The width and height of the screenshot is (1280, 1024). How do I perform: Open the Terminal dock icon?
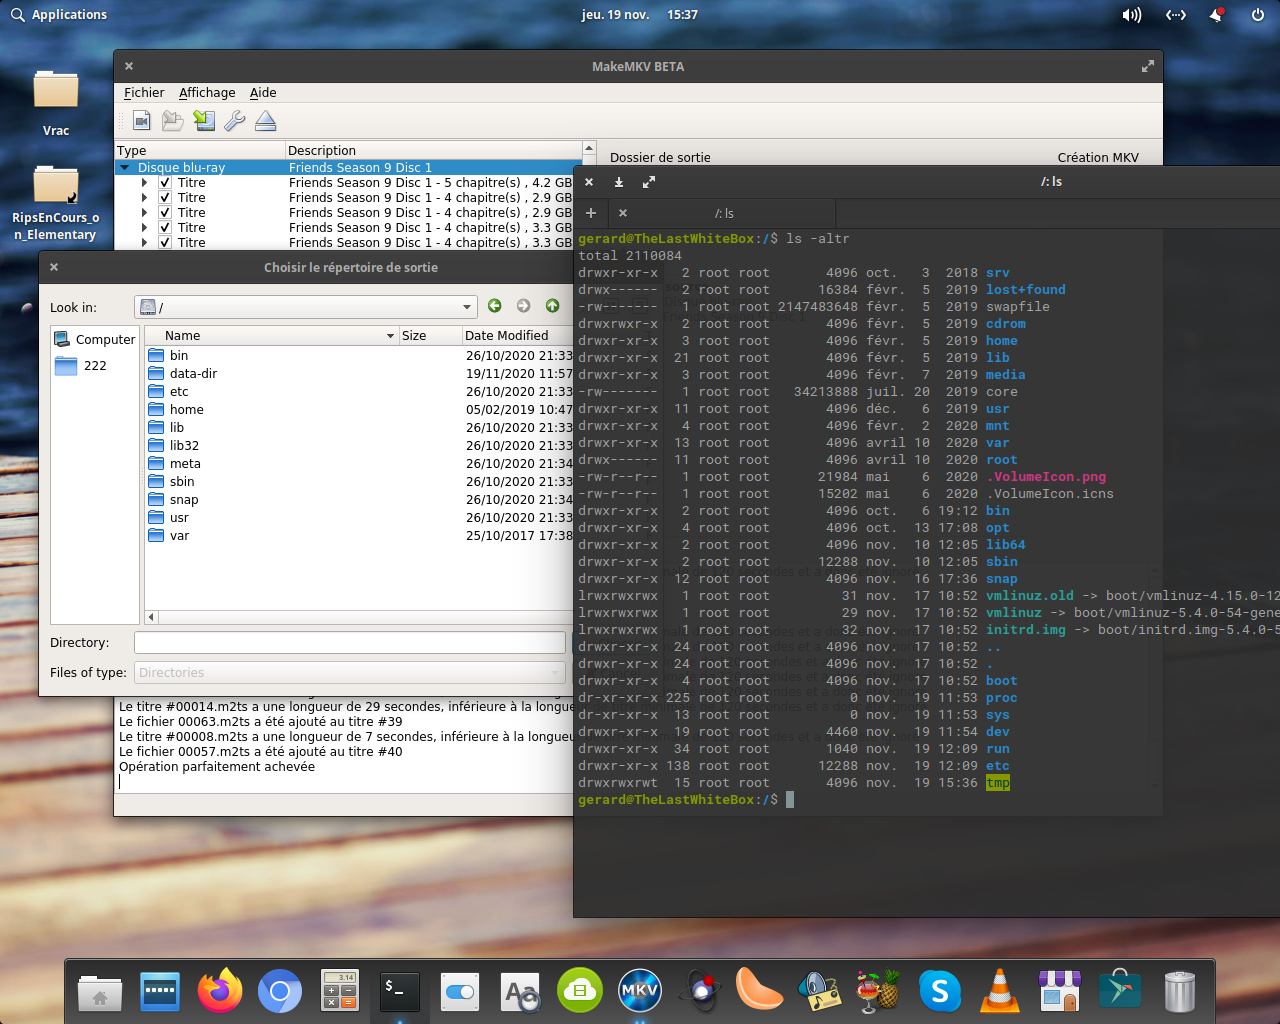click(x=400, y=991)
